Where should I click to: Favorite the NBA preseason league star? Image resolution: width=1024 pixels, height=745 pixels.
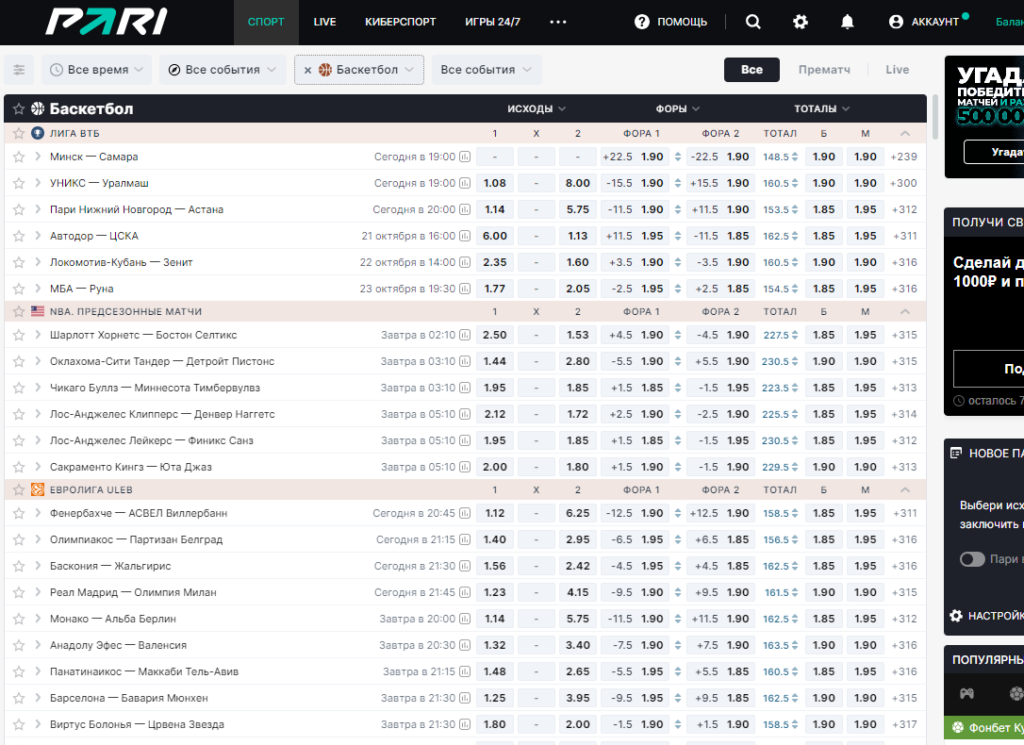coord(19,311)
